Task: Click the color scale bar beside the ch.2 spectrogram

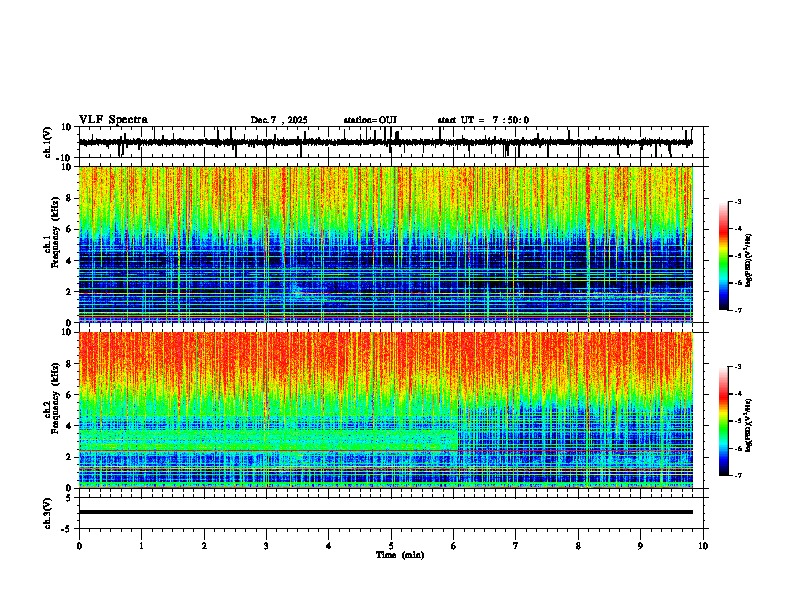Action: coord(724,421)
